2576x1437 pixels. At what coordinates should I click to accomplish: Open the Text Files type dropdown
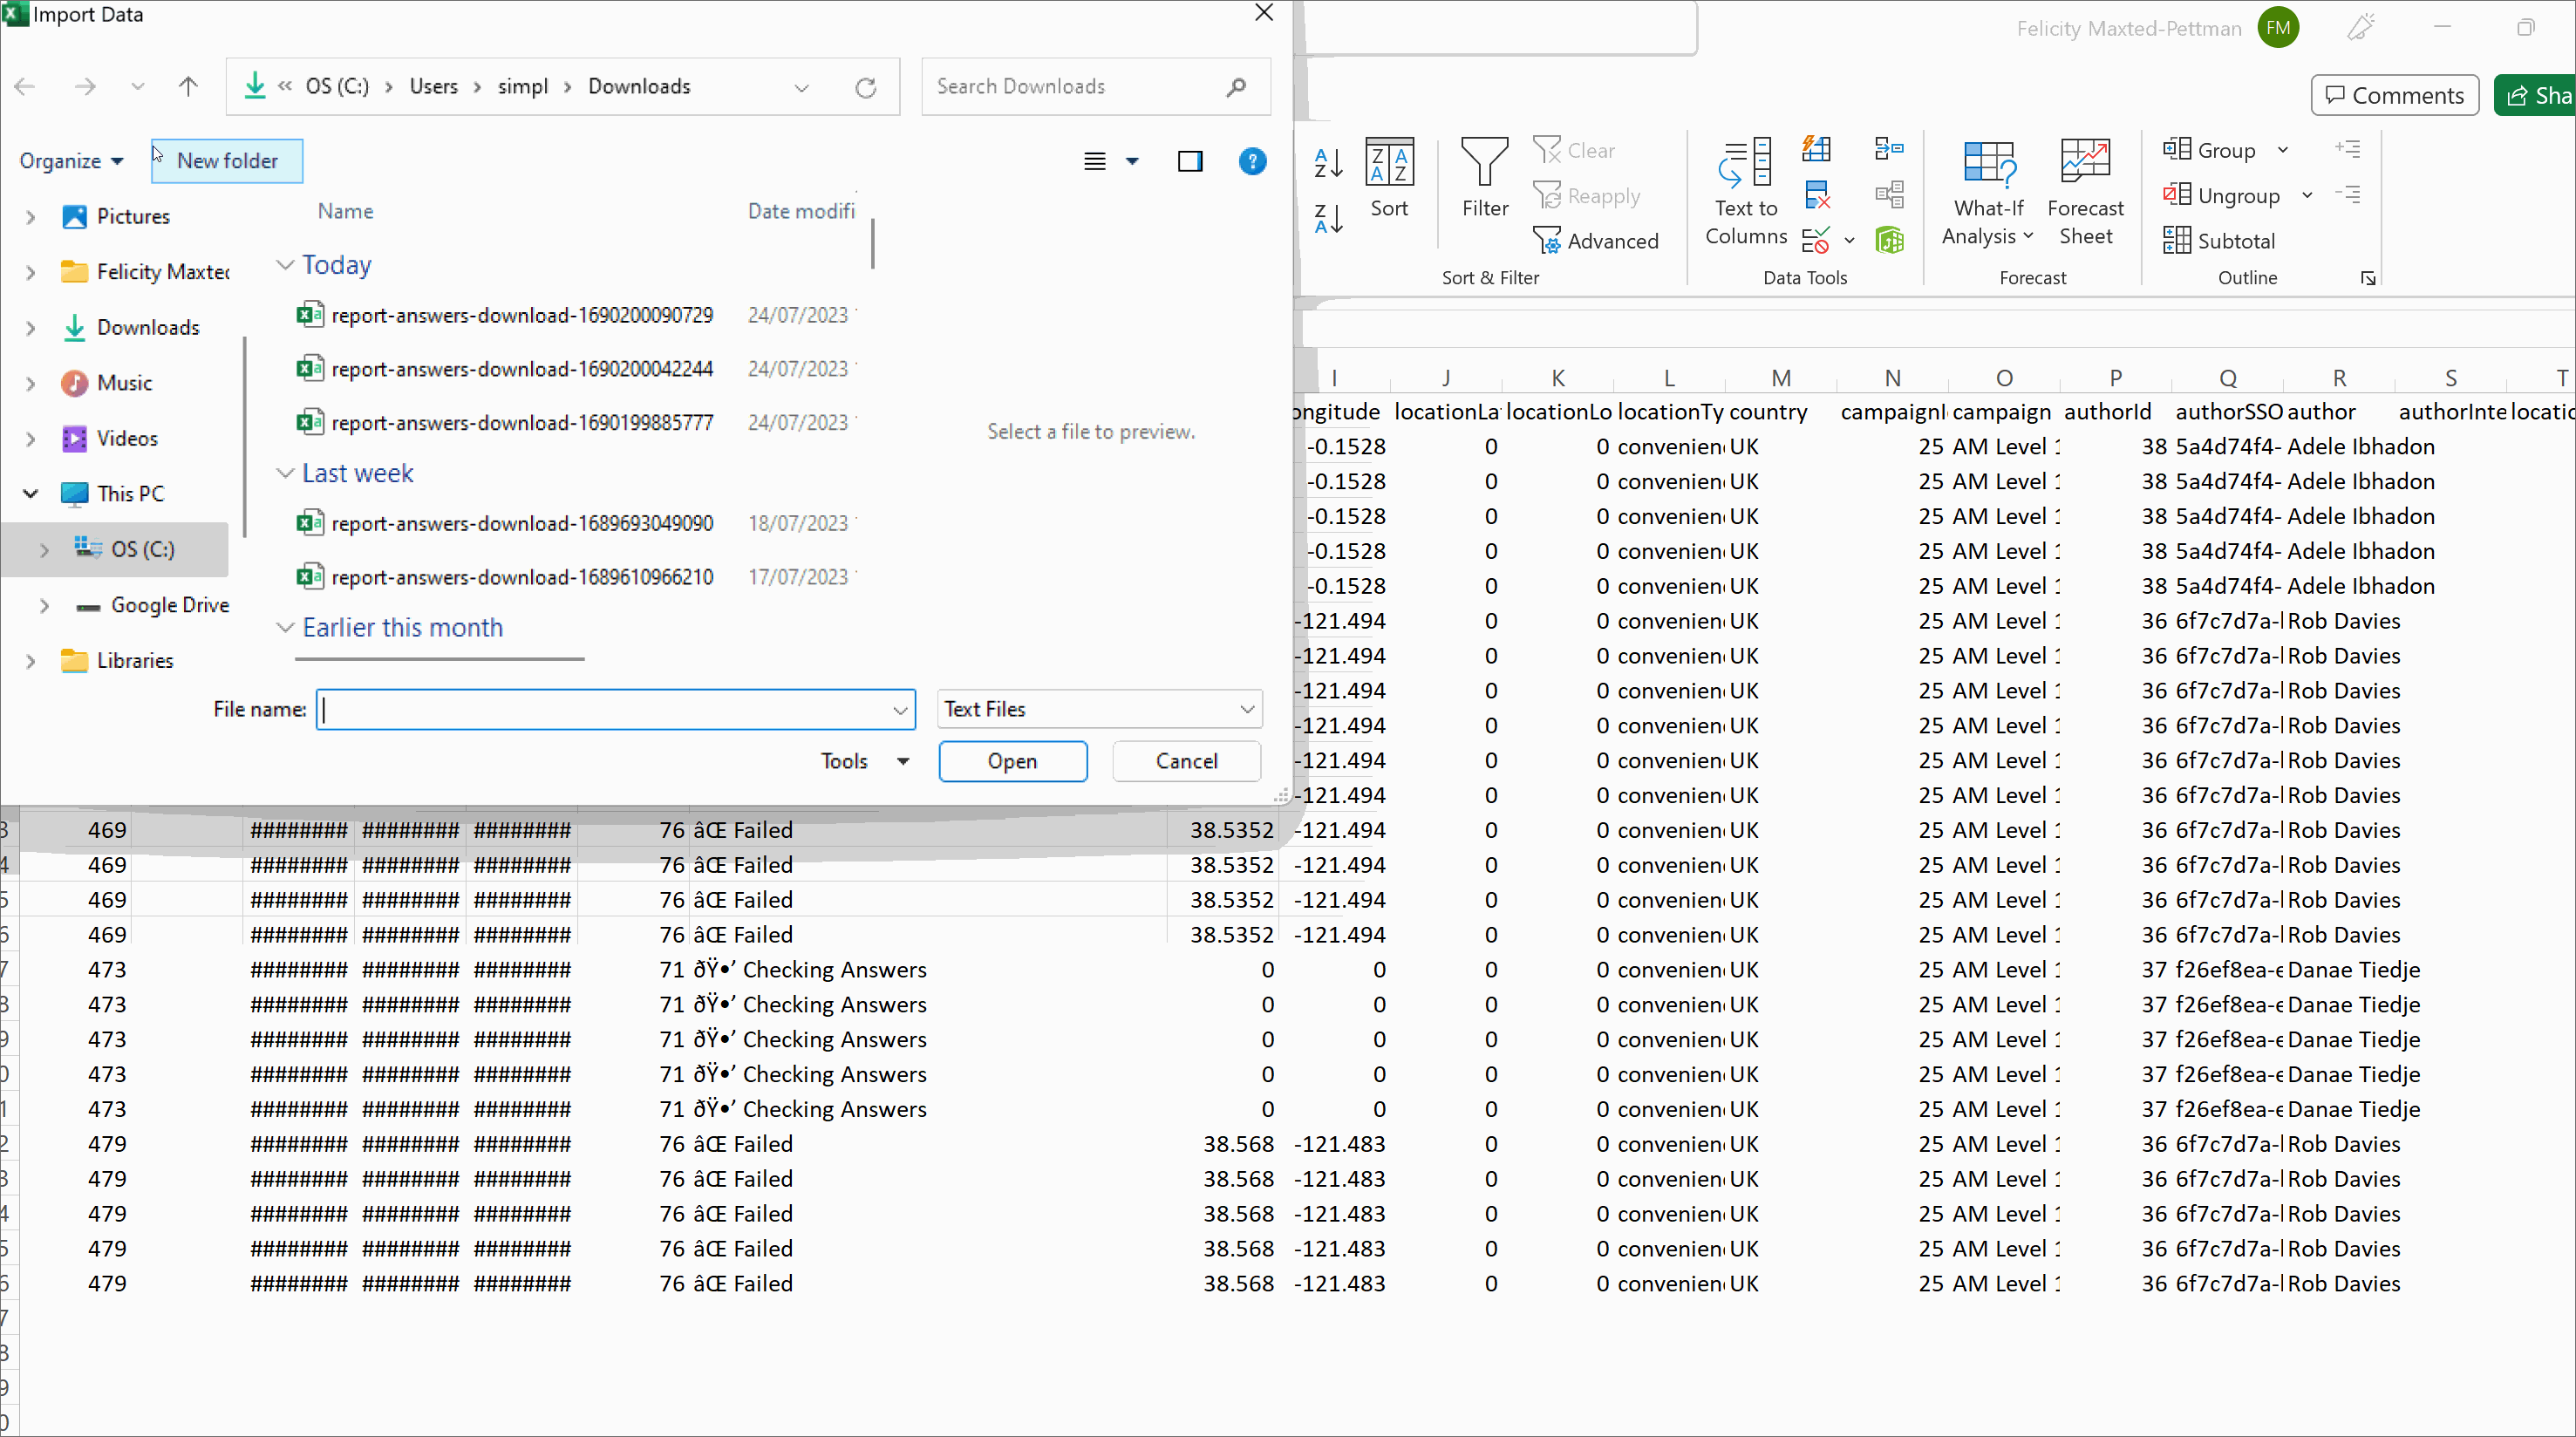click(1099, 709)
